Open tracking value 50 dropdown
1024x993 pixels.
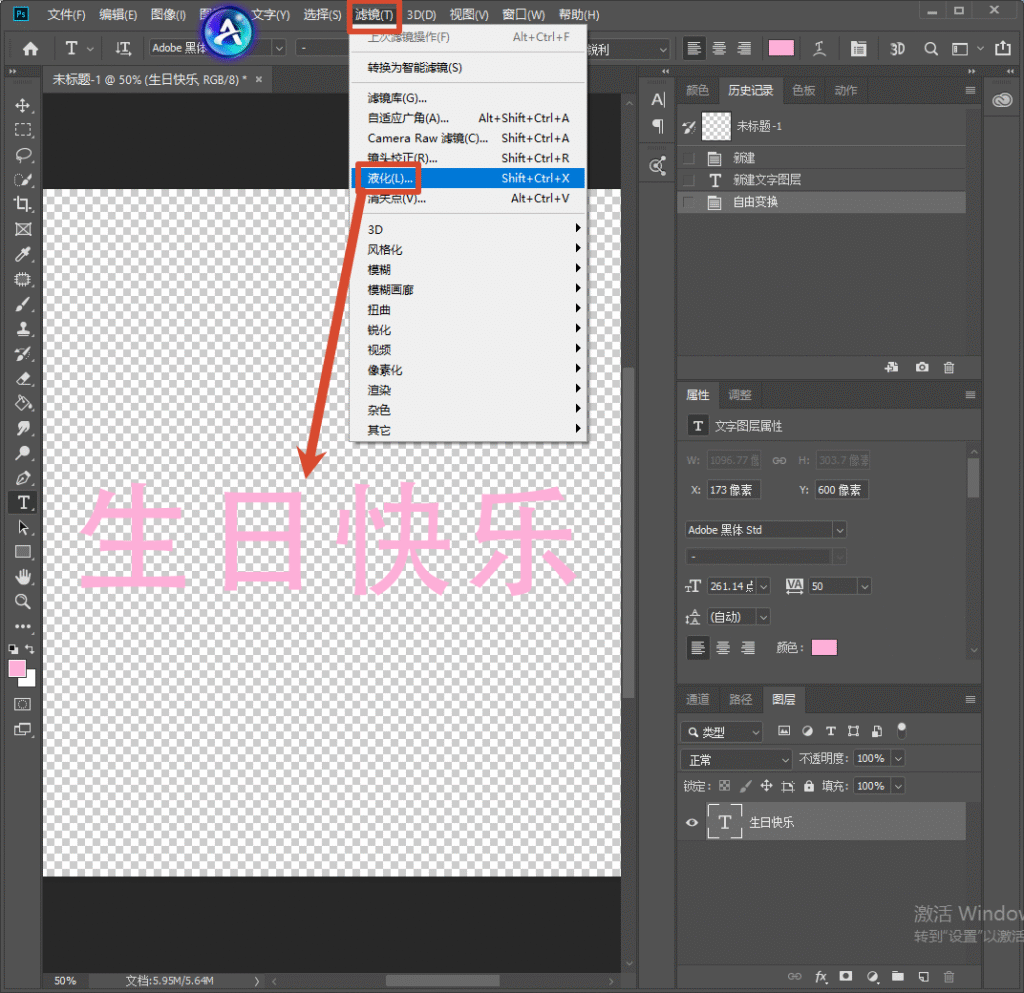click(864, 586)
